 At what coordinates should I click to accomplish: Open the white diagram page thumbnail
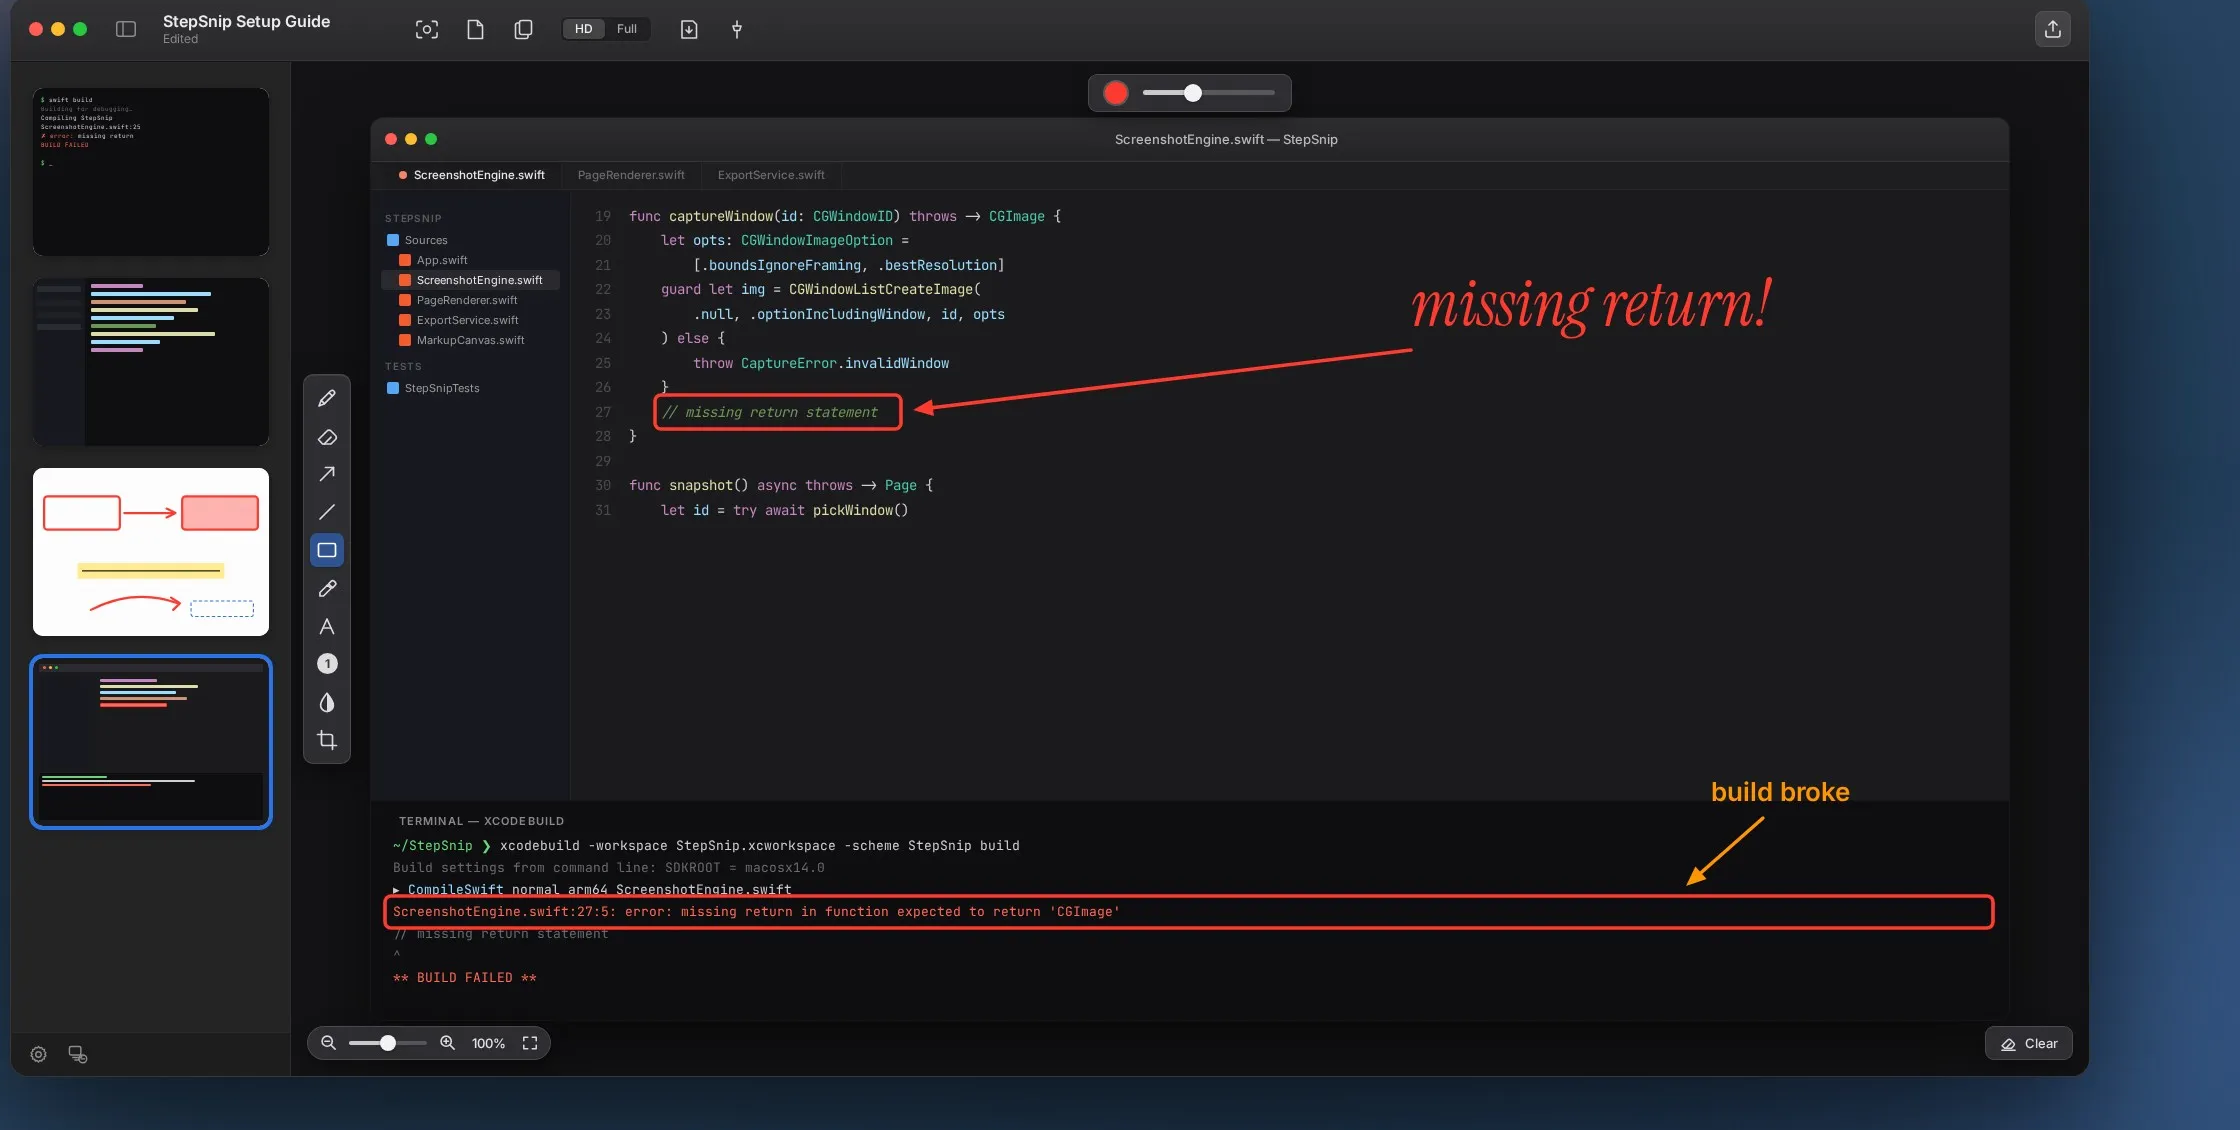pyautogui.click(x=151, y=552)
